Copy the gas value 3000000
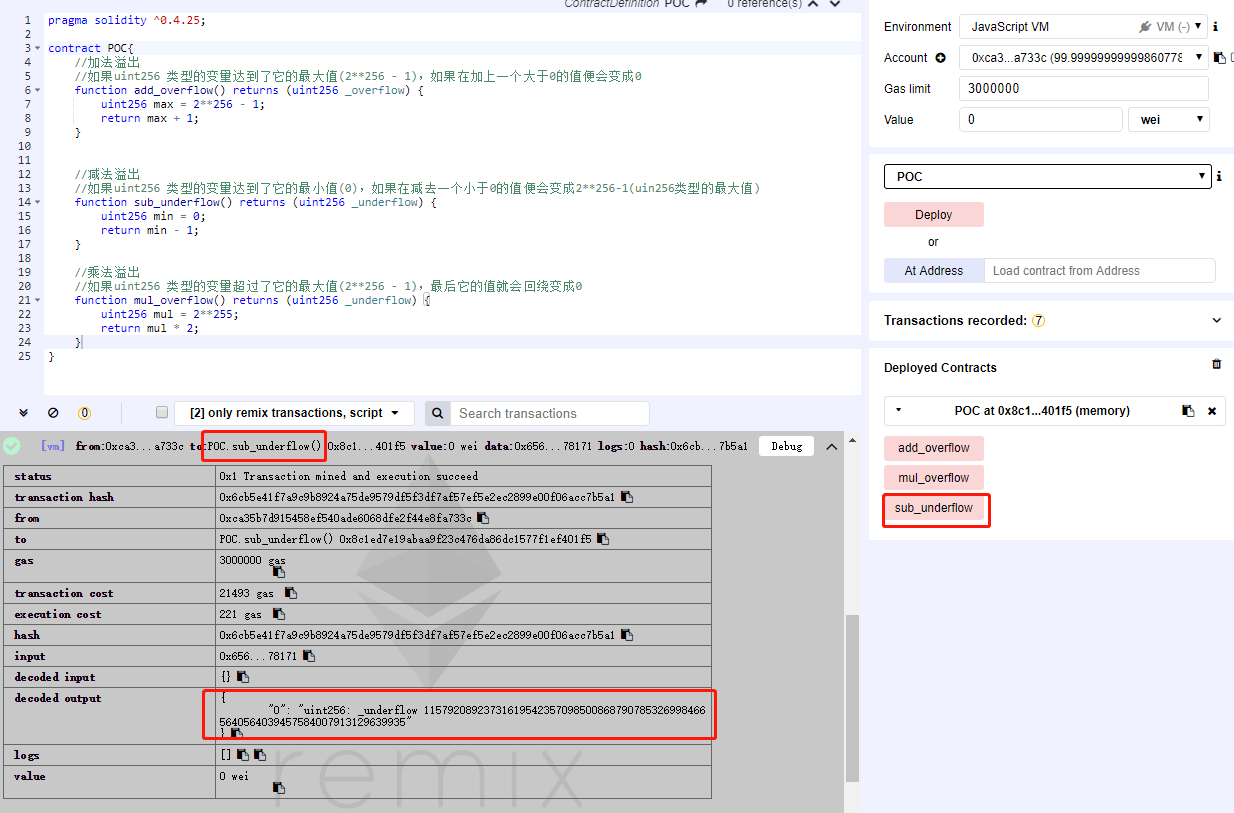Image resolution: width=1234 pixels, height=813 pixels. [x=279, y=572]
